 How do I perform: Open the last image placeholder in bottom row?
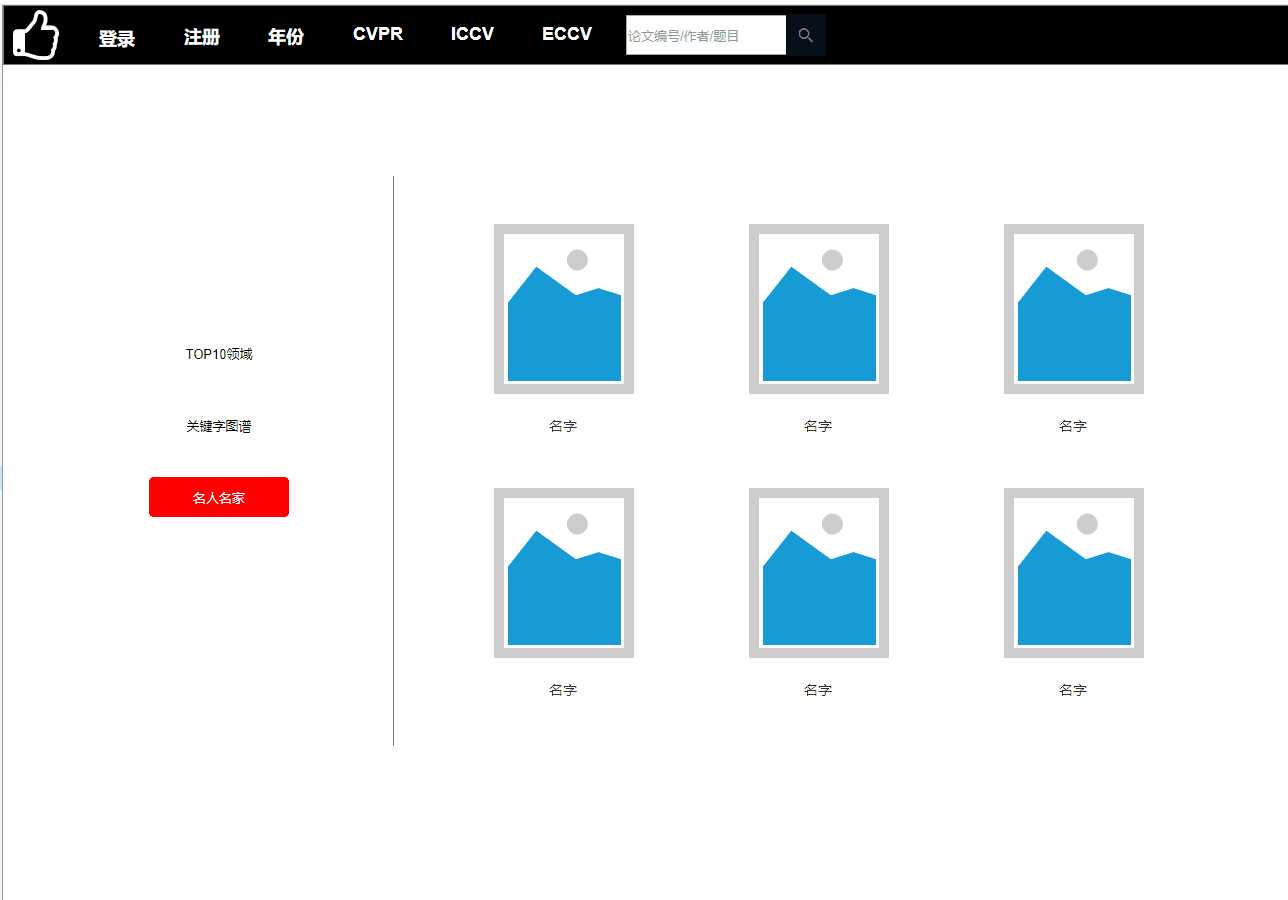pyautogui.click(x=1074, y=573)
